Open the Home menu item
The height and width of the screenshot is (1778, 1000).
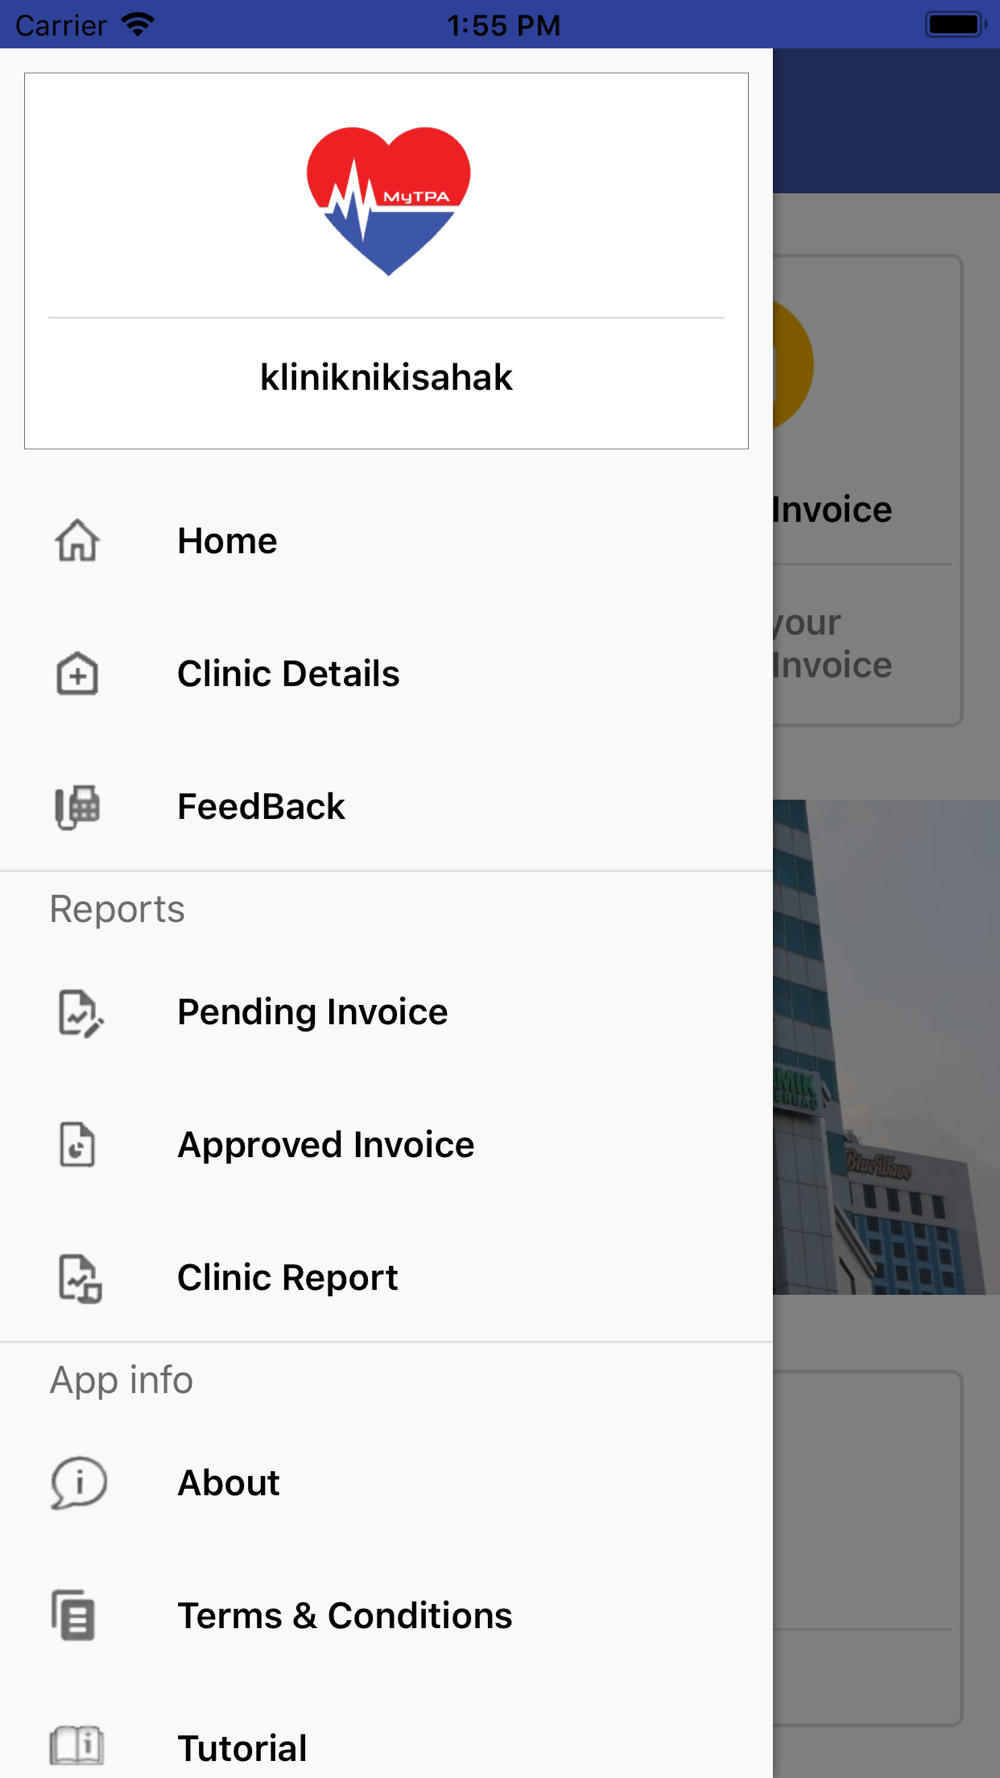click(x=386, y=541)
